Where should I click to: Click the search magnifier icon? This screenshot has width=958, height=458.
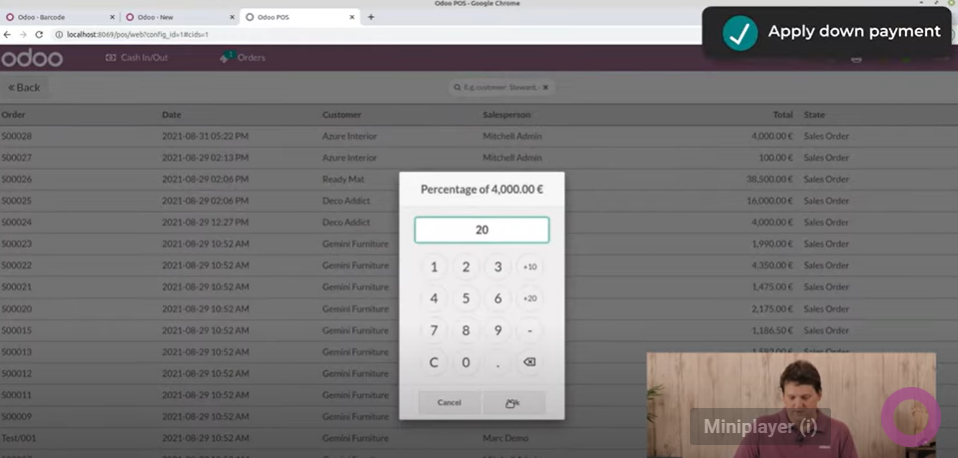pyautogui.click(x=456, y=87)
